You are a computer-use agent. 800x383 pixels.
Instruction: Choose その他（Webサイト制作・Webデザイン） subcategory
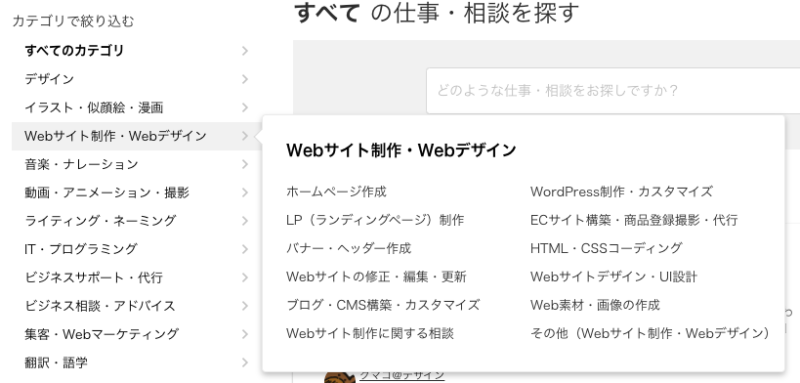click(650, 334)
